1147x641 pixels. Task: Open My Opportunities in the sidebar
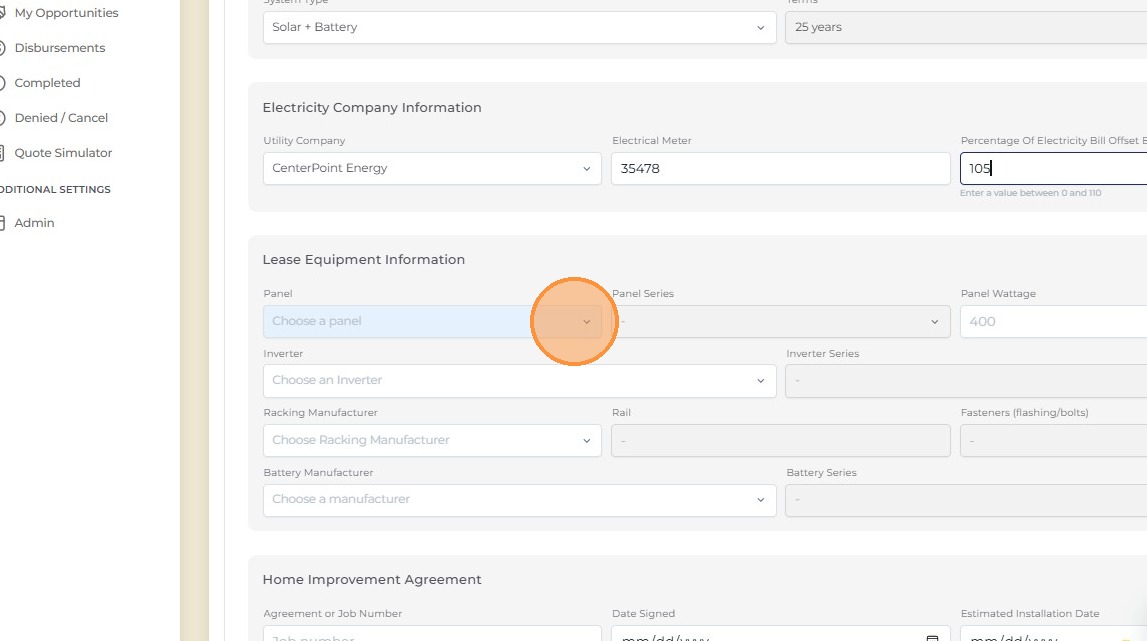[66, 12]
